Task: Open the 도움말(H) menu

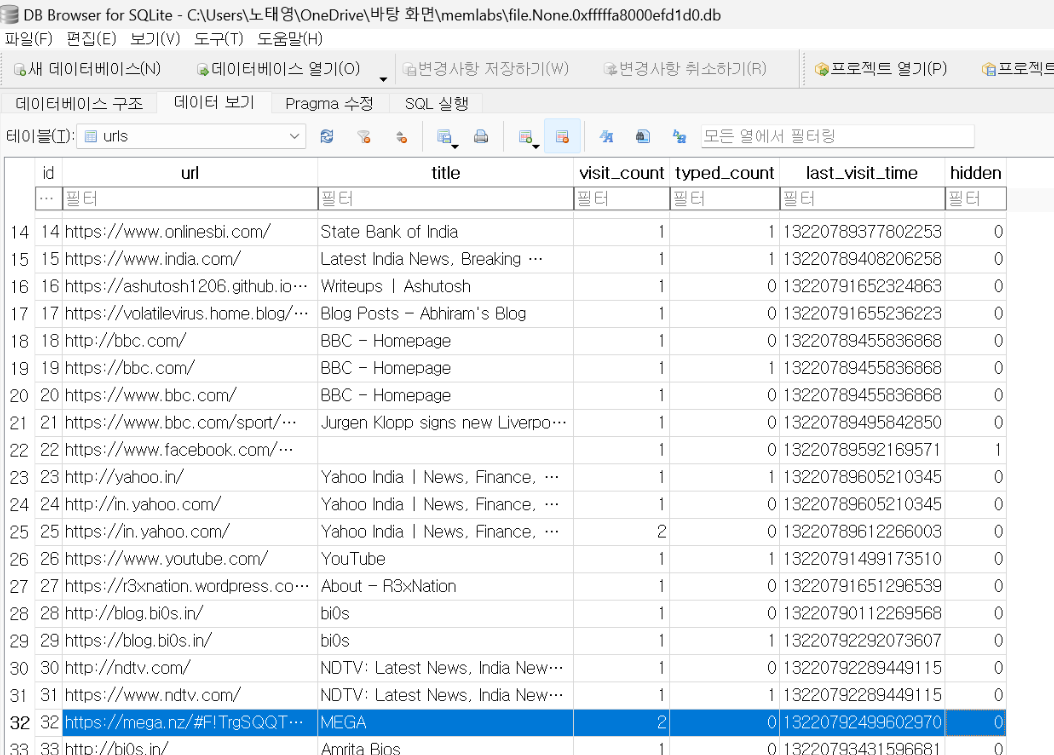Action: 290,38
